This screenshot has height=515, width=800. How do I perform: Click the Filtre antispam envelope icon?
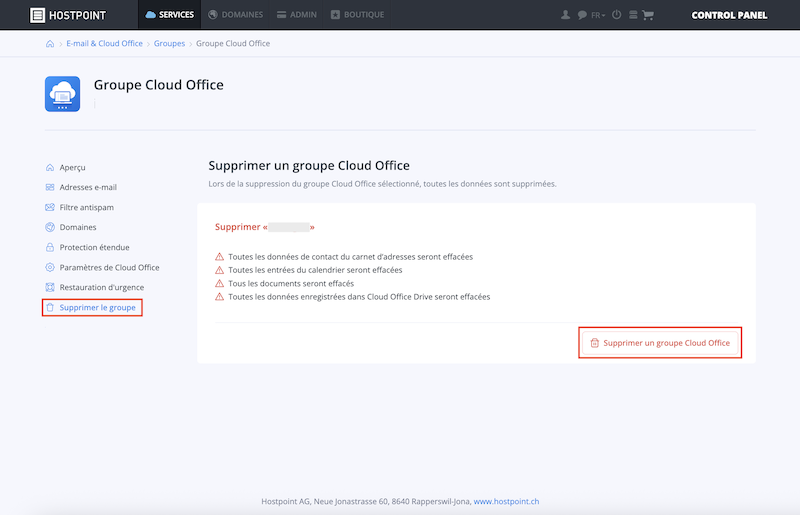click(x=50, y=207)
